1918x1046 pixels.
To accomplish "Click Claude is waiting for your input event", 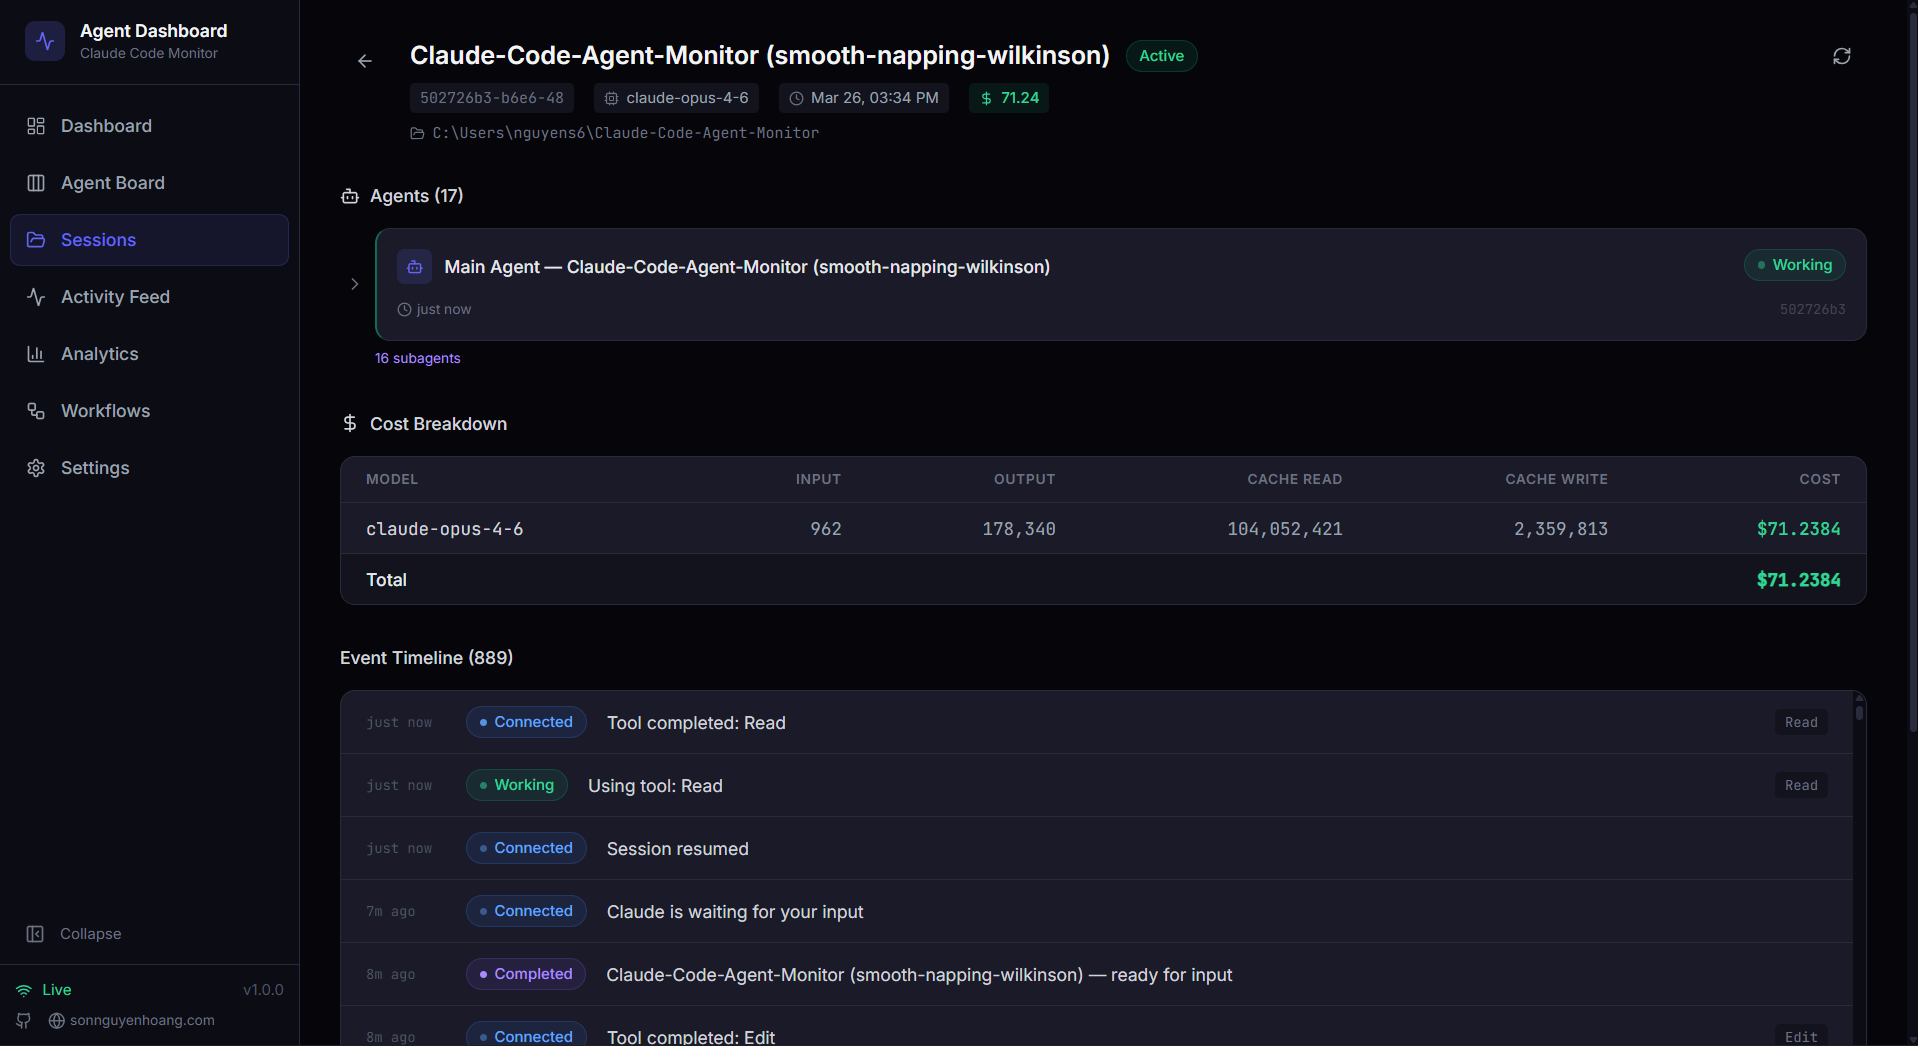I will coord(735,912).
